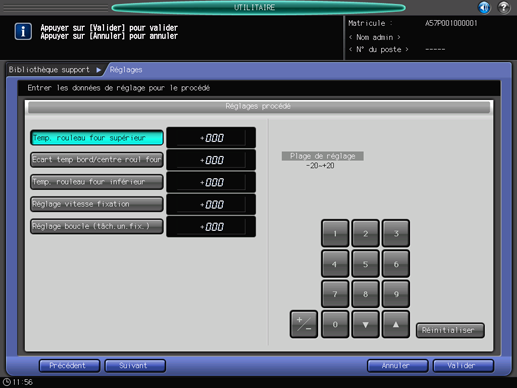Screen dimensions: 517x388
Task: Click 'Appuyer sur [Valider] pour valider' message
Action: click(x=109, y=28)
